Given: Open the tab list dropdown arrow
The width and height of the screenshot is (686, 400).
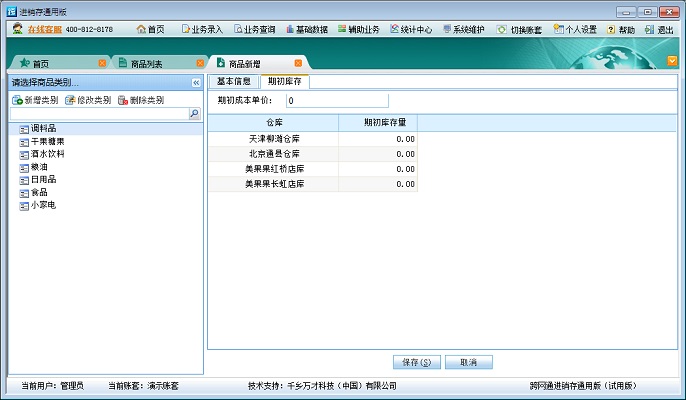Looking at the screenshot, I should [672, 61].
